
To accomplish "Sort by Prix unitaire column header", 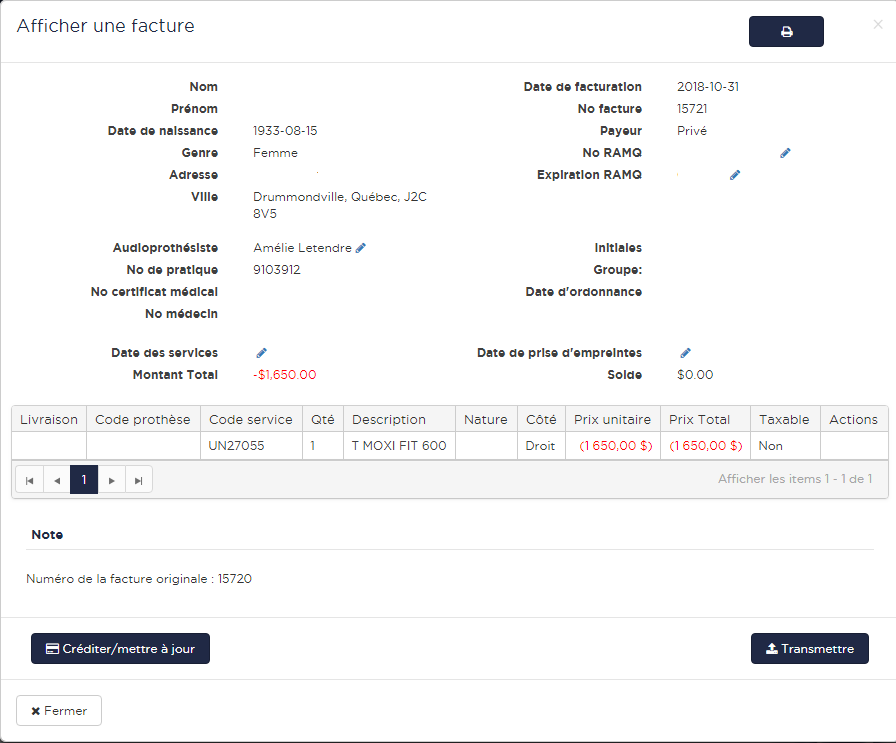I will 612,419.
